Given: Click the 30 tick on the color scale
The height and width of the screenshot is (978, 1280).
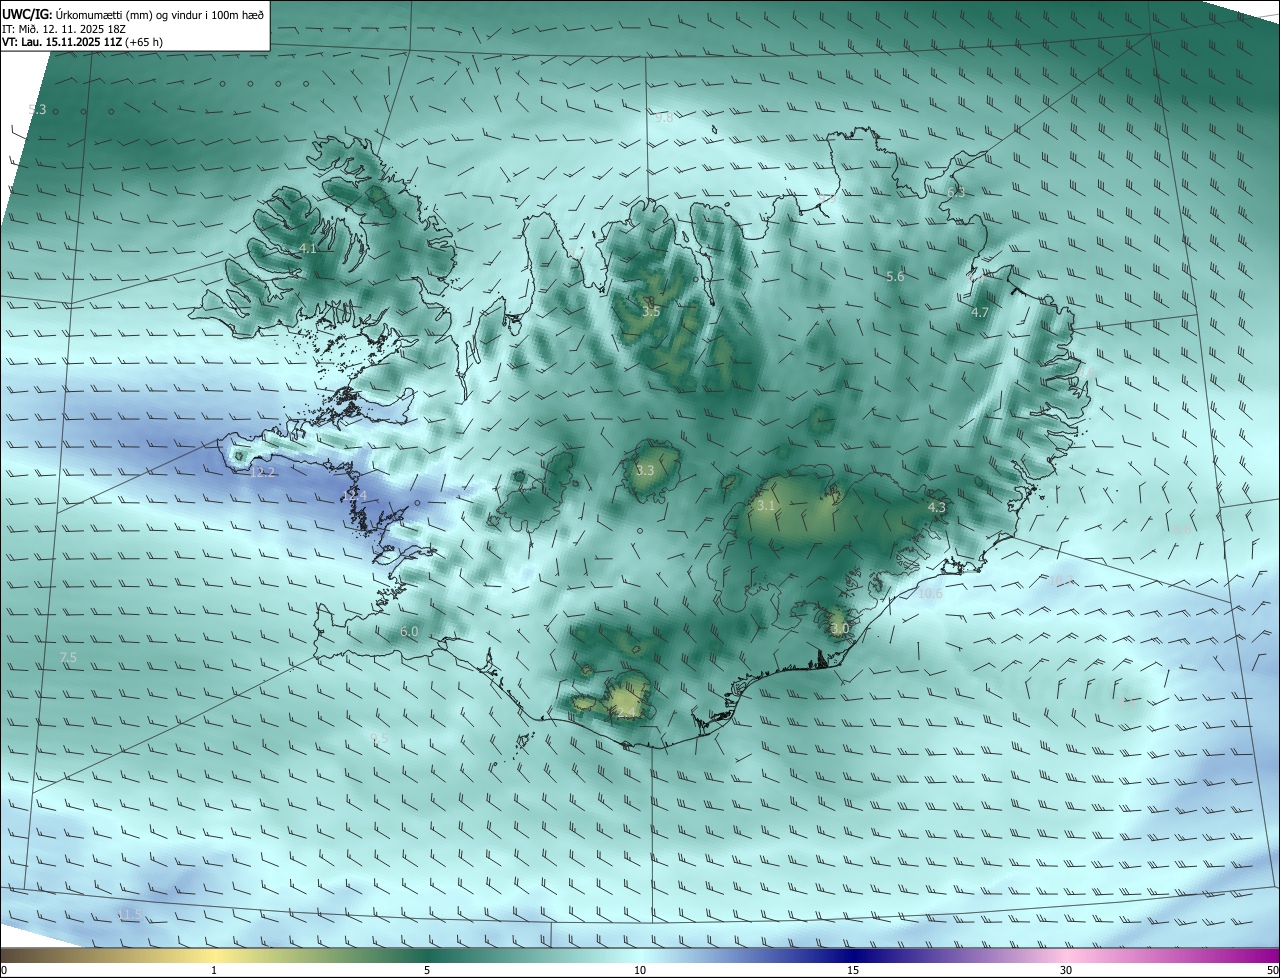Looking at the screenshot, I should pos(1066,971).
